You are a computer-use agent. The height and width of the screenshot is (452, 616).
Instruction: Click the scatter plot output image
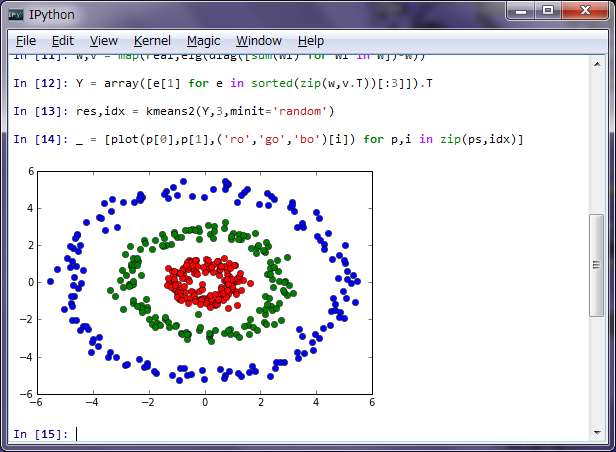coord(196,286)
